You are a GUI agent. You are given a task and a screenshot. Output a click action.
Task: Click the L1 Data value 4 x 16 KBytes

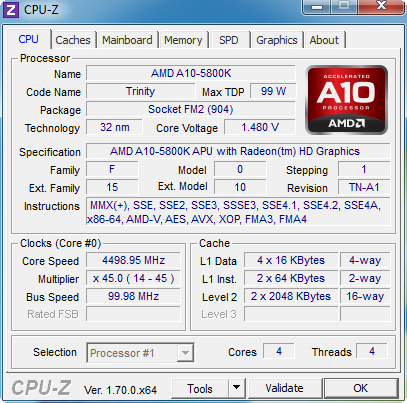[291, 260]
